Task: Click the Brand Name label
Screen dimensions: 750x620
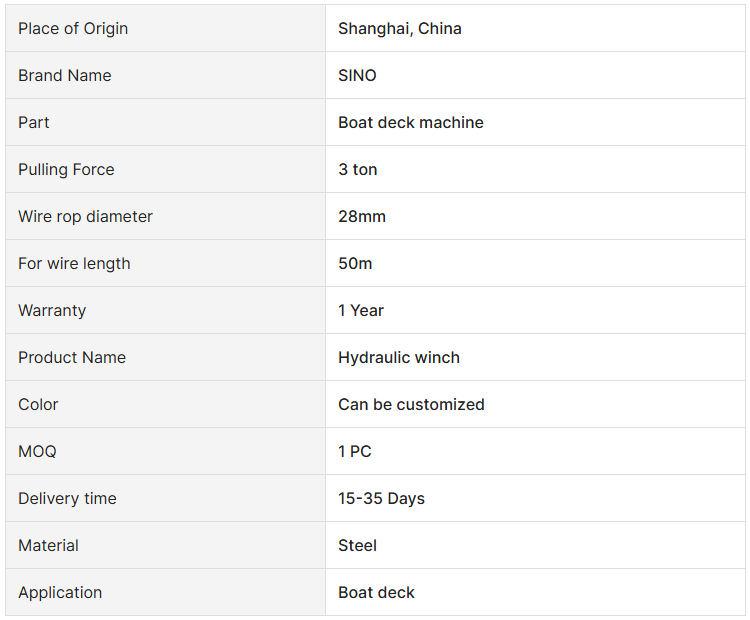Action: (x=65, y=75)
